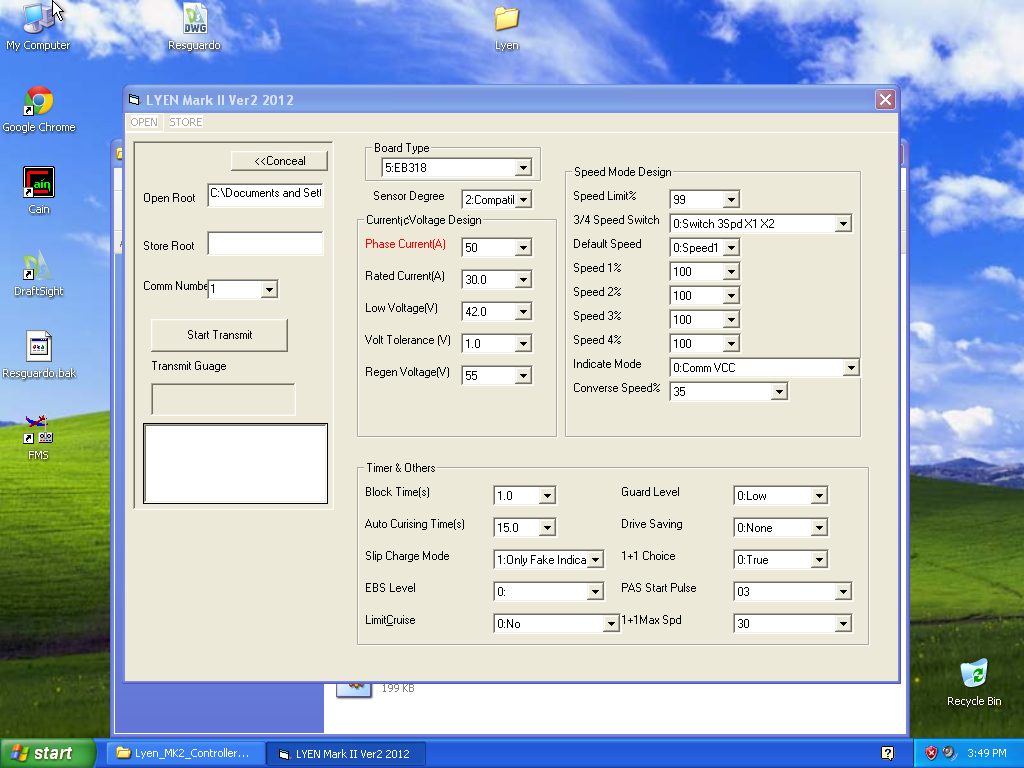The width and height of the screenshot is (1024, 768).
Task: Expand the LimitCruise dropdown
Action: coord(611,624)
